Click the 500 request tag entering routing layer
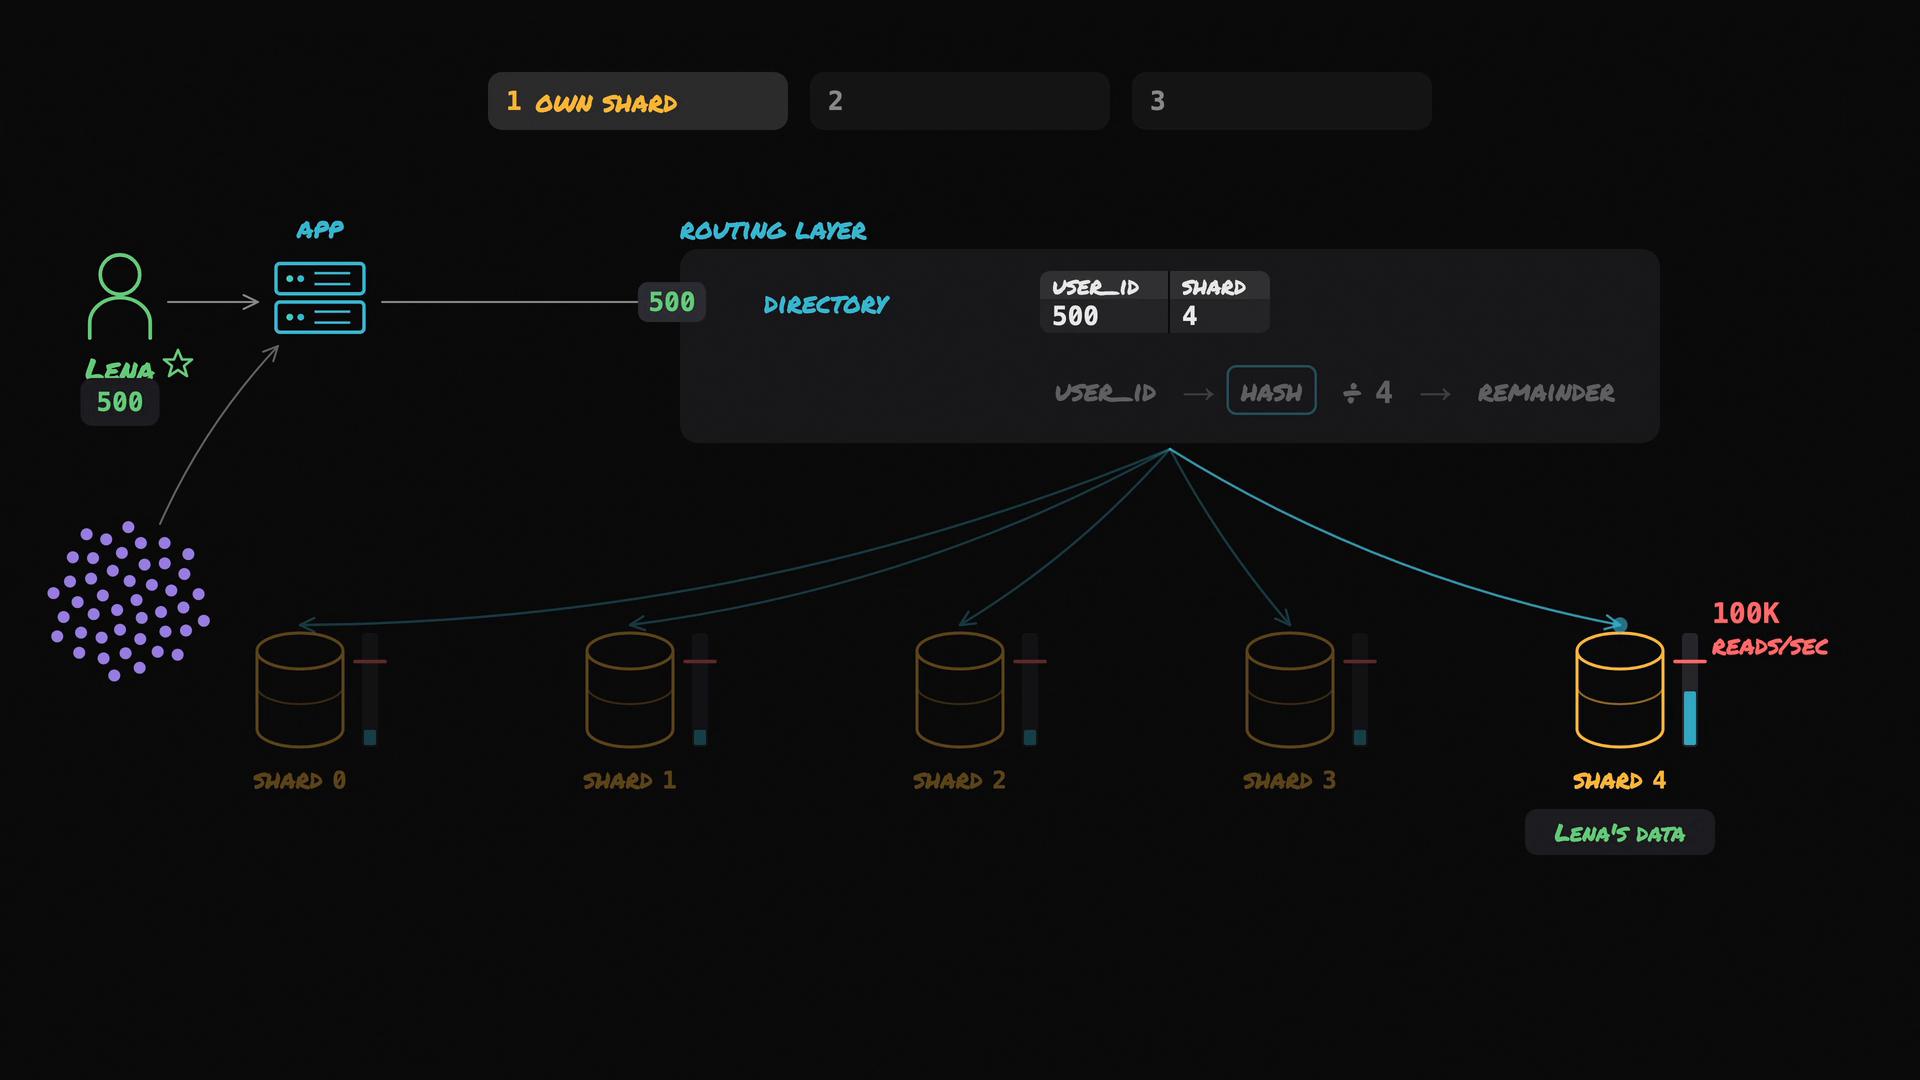1920x1080 pixels. [672, 302]
